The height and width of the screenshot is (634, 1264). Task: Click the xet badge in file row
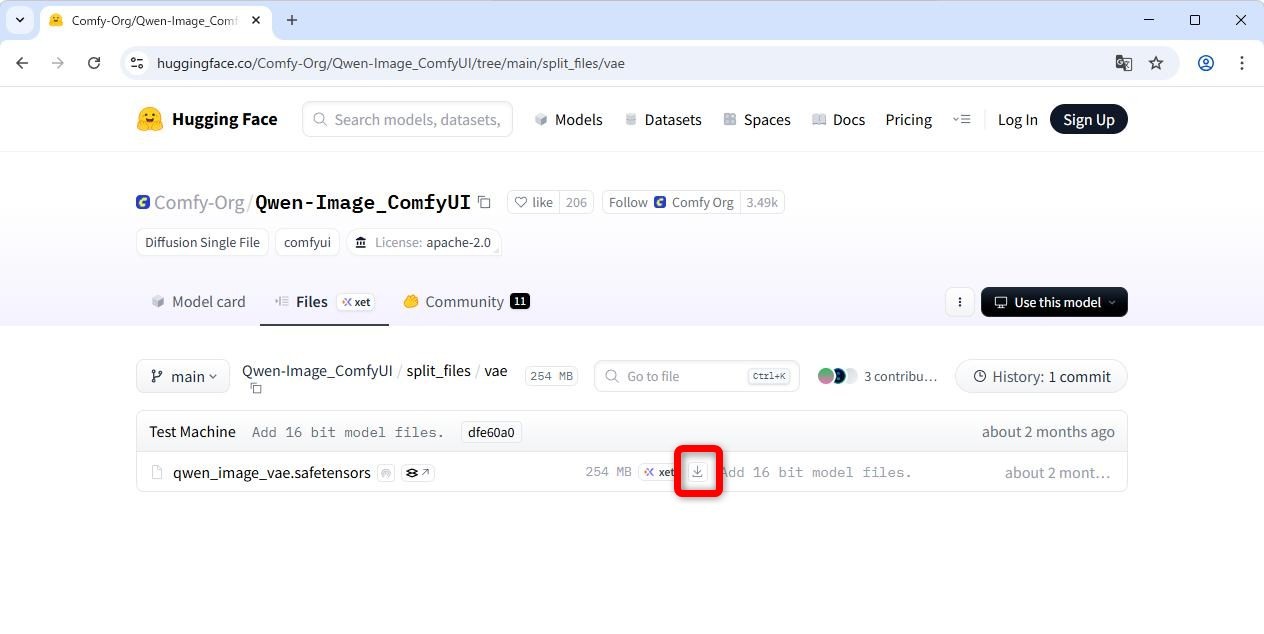tap(658, 472)
